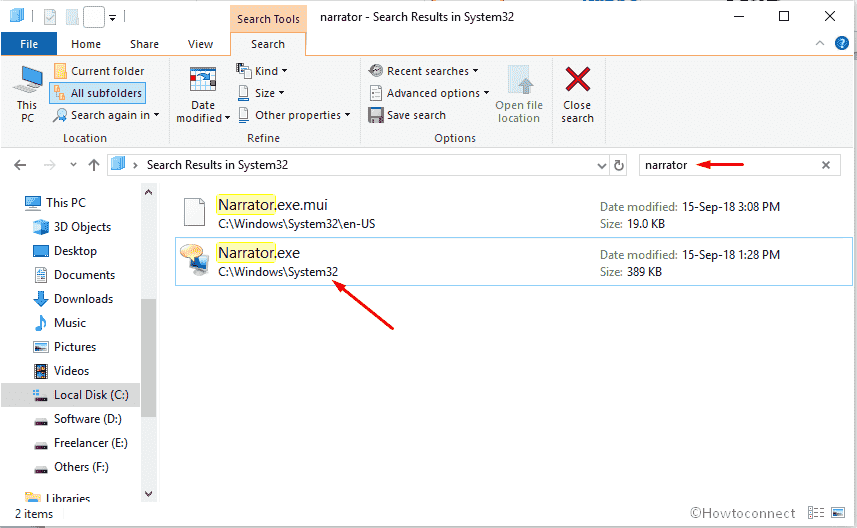The width and height of the screenshot is (857, 528).
Task: Click the Narrator.exe application icon
Action: tap(195, 260)
